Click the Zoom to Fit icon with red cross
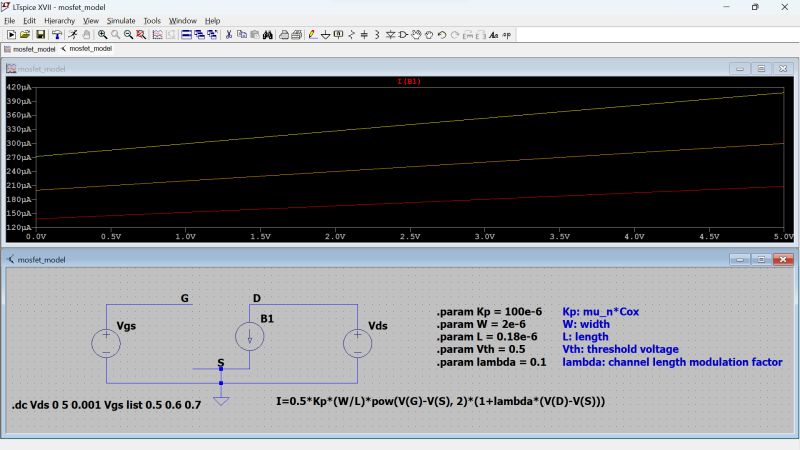Screen dimensions: 800x450 coord(141,35)
